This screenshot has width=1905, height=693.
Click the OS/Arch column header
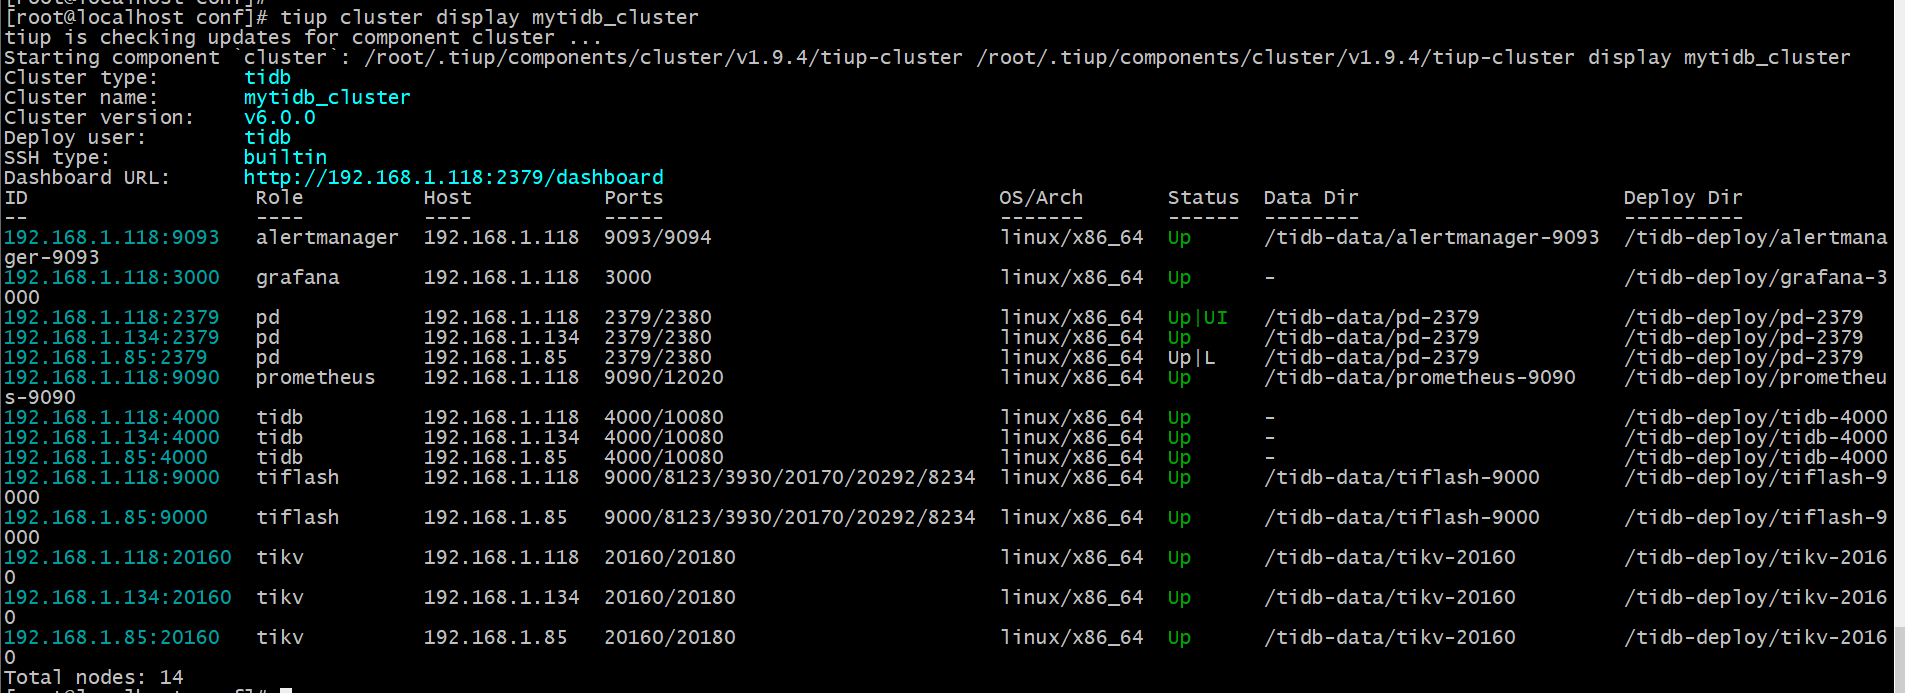[x=1041, y=197]
